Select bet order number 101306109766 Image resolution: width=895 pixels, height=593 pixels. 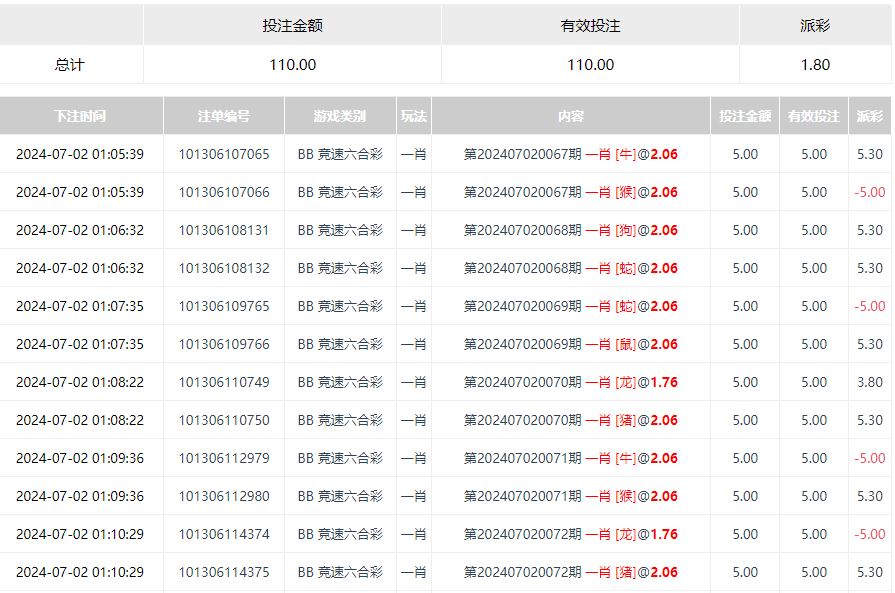pos(224,344)
